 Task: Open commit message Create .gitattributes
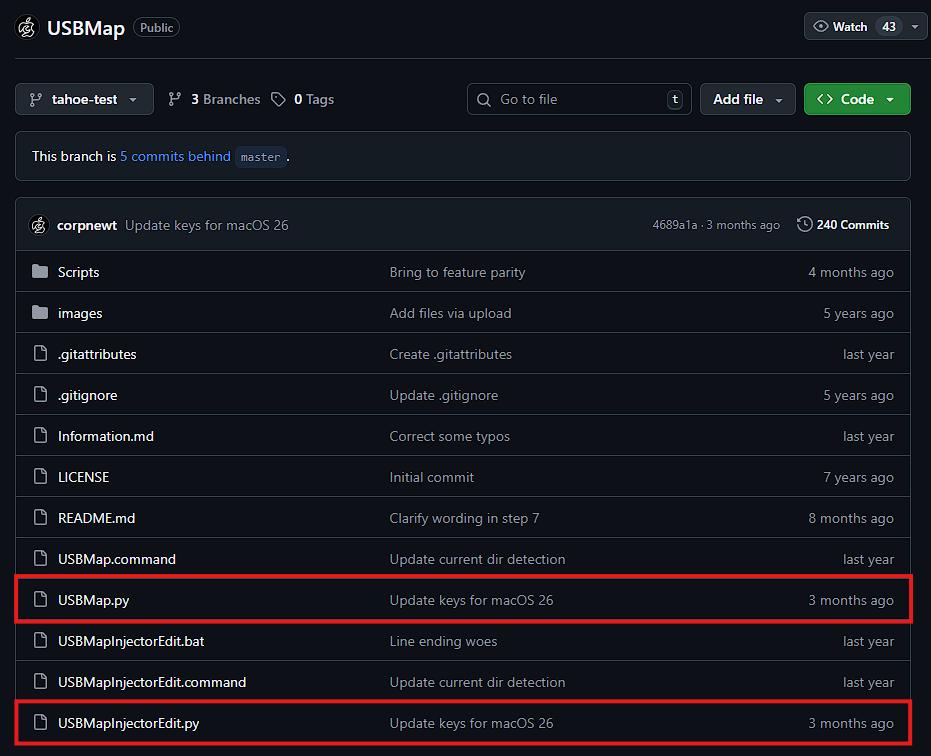tap(451, 354)
